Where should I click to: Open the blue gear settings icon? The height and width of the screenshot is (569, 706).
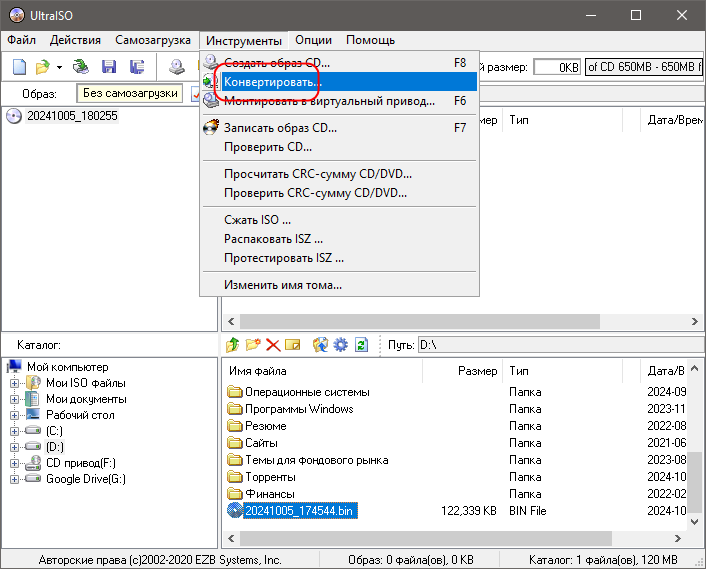coord(340,345)
